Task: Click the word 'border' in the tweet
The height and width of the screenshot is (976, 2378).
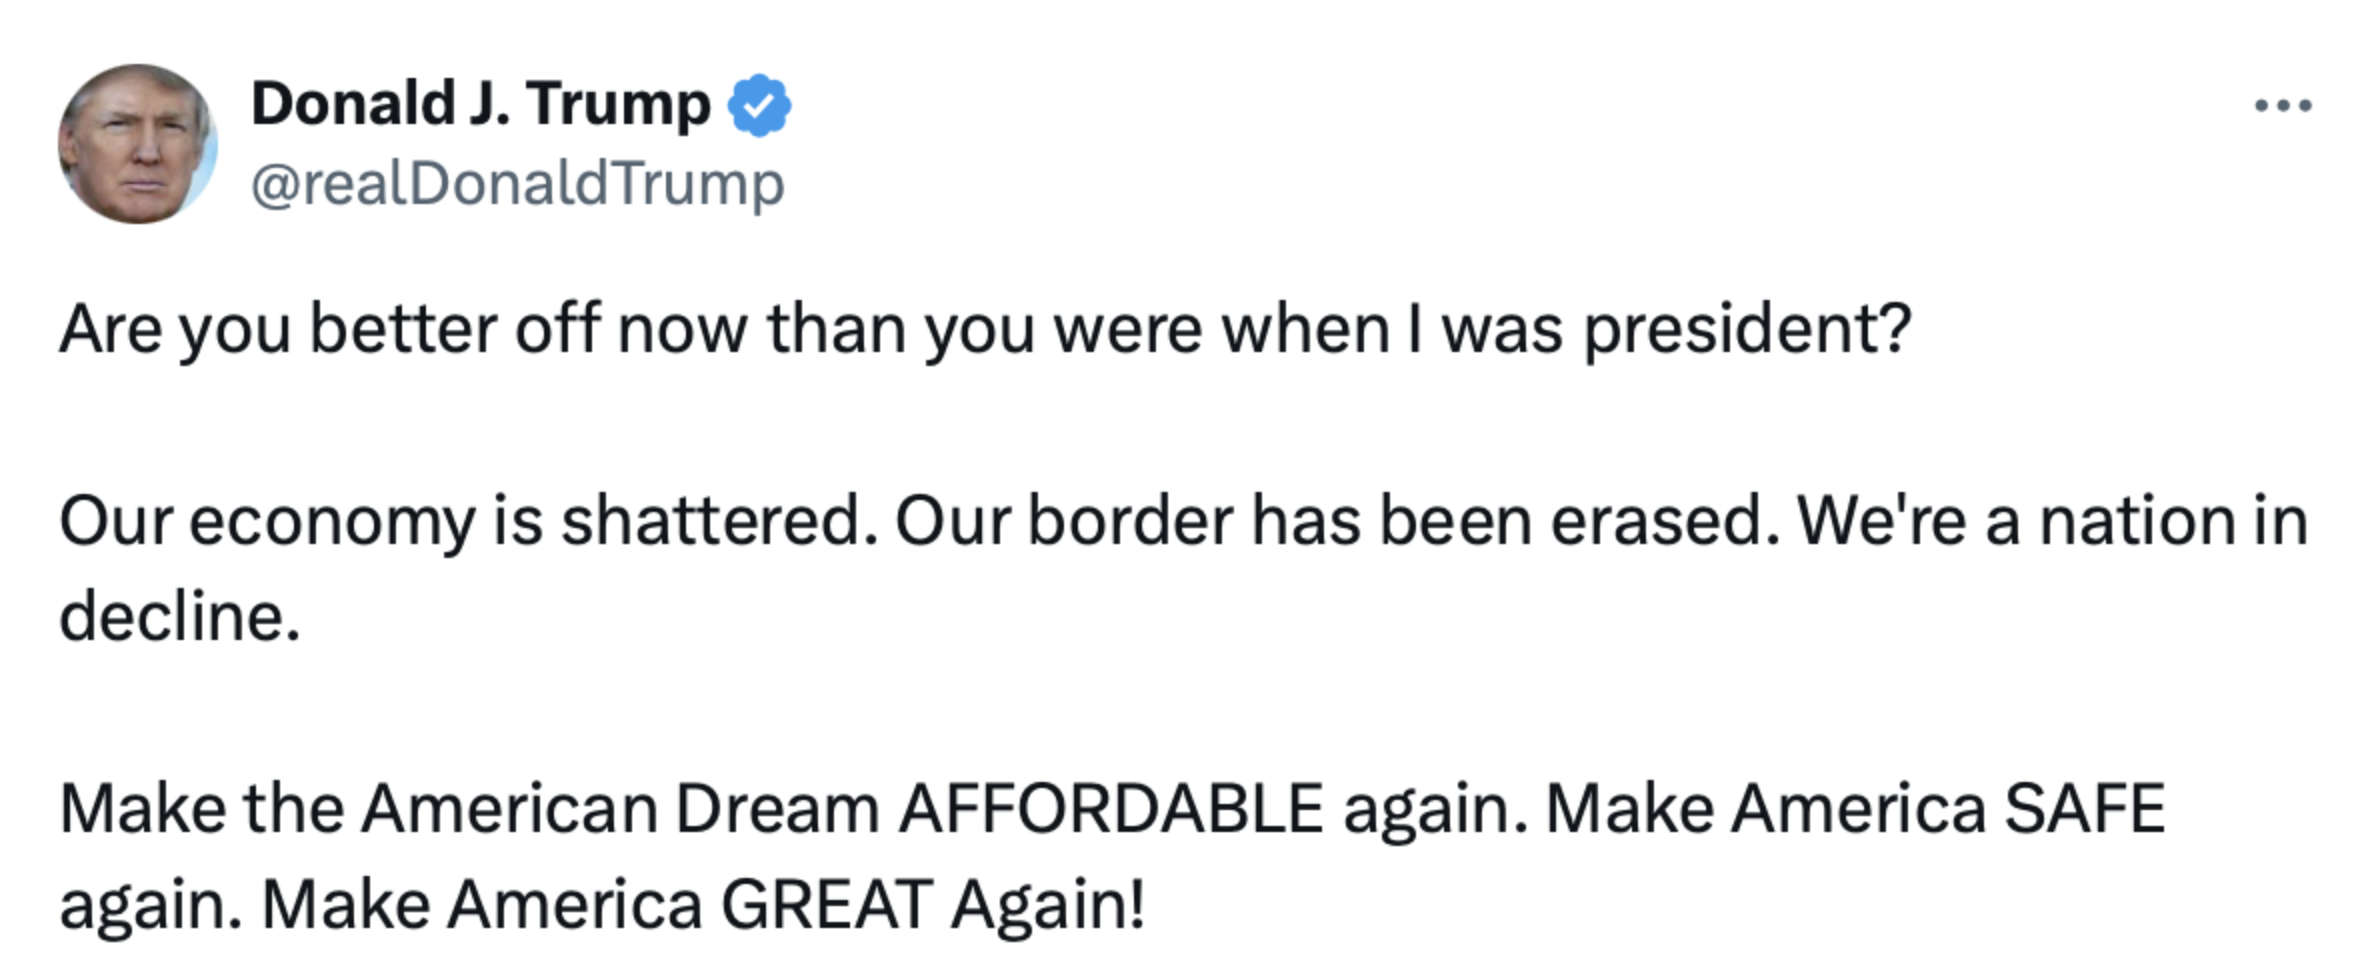Action: [x=1131, y=522]
